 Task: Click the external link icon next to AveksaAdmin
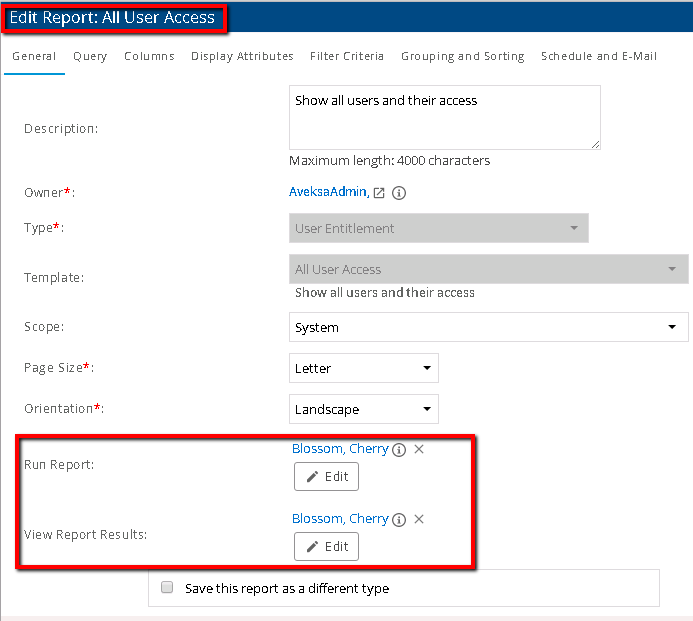coord(379,193)
